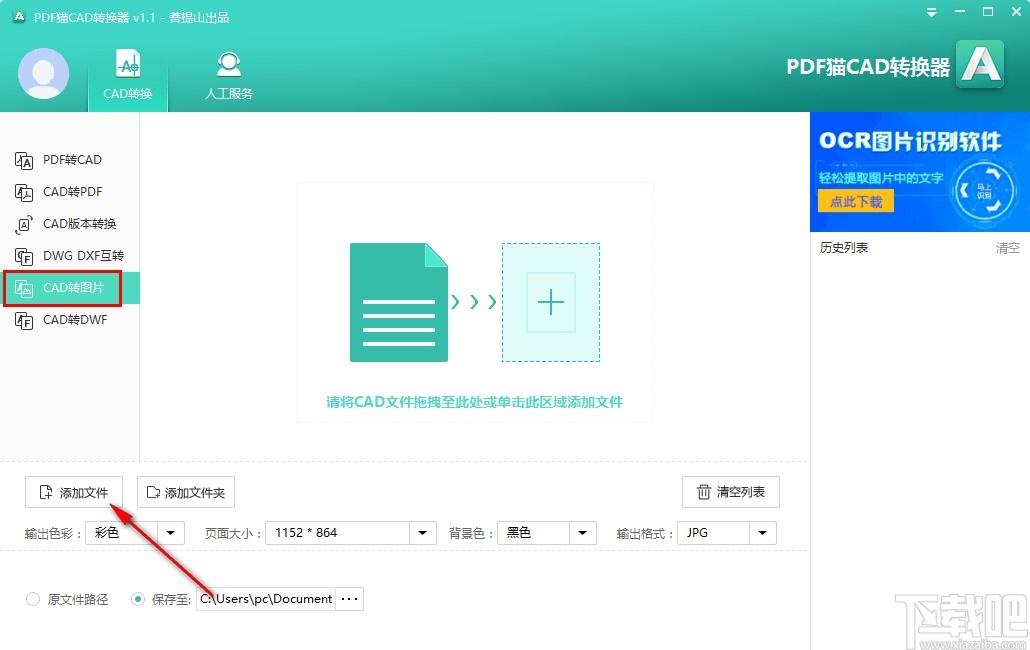Select CAD转图片 in sidebar
The image size is (1030, 650).
pos(70,288)
